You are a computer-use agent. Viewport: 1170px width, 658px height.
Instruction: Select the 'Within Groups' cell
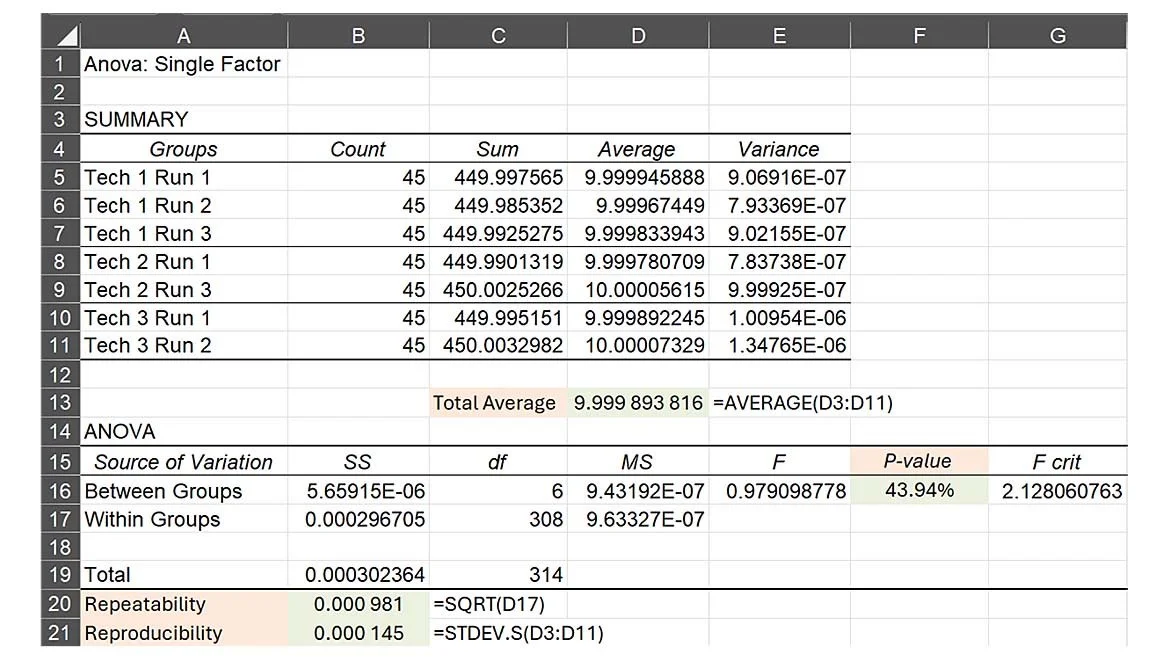pos(184,519)
